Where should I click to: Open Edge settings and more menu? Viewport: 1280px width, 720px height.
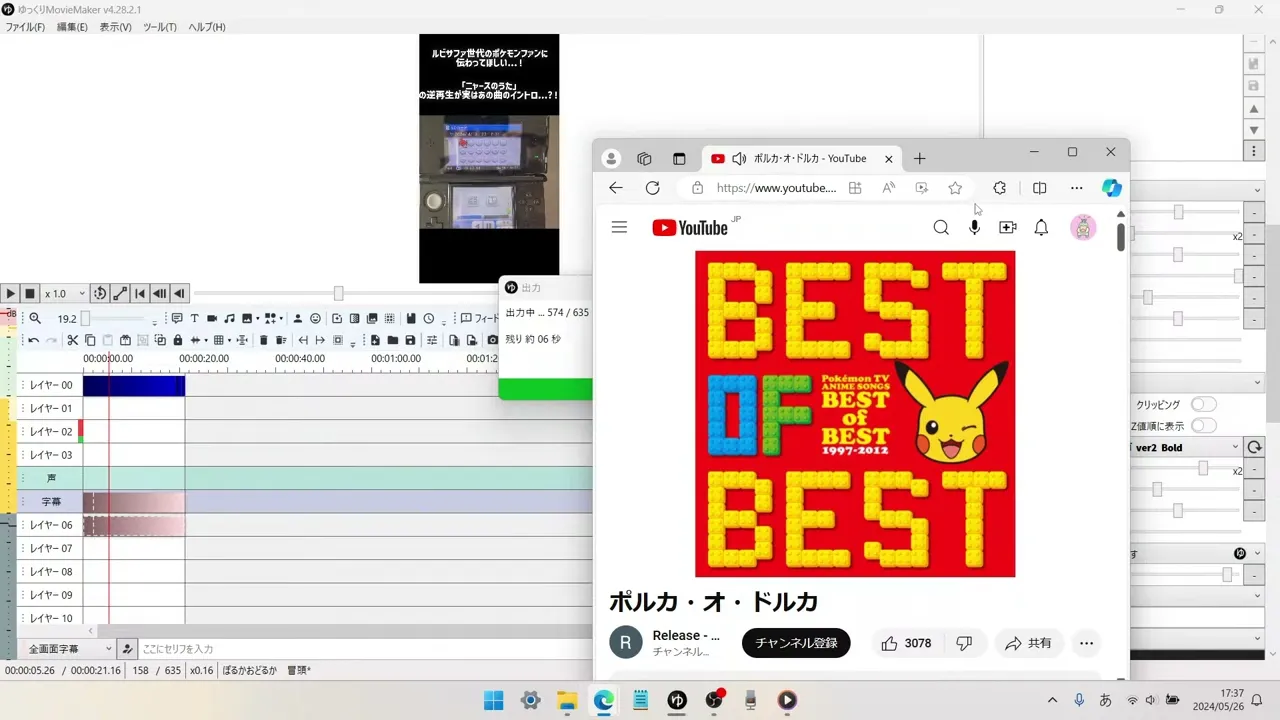[1076, 188]
